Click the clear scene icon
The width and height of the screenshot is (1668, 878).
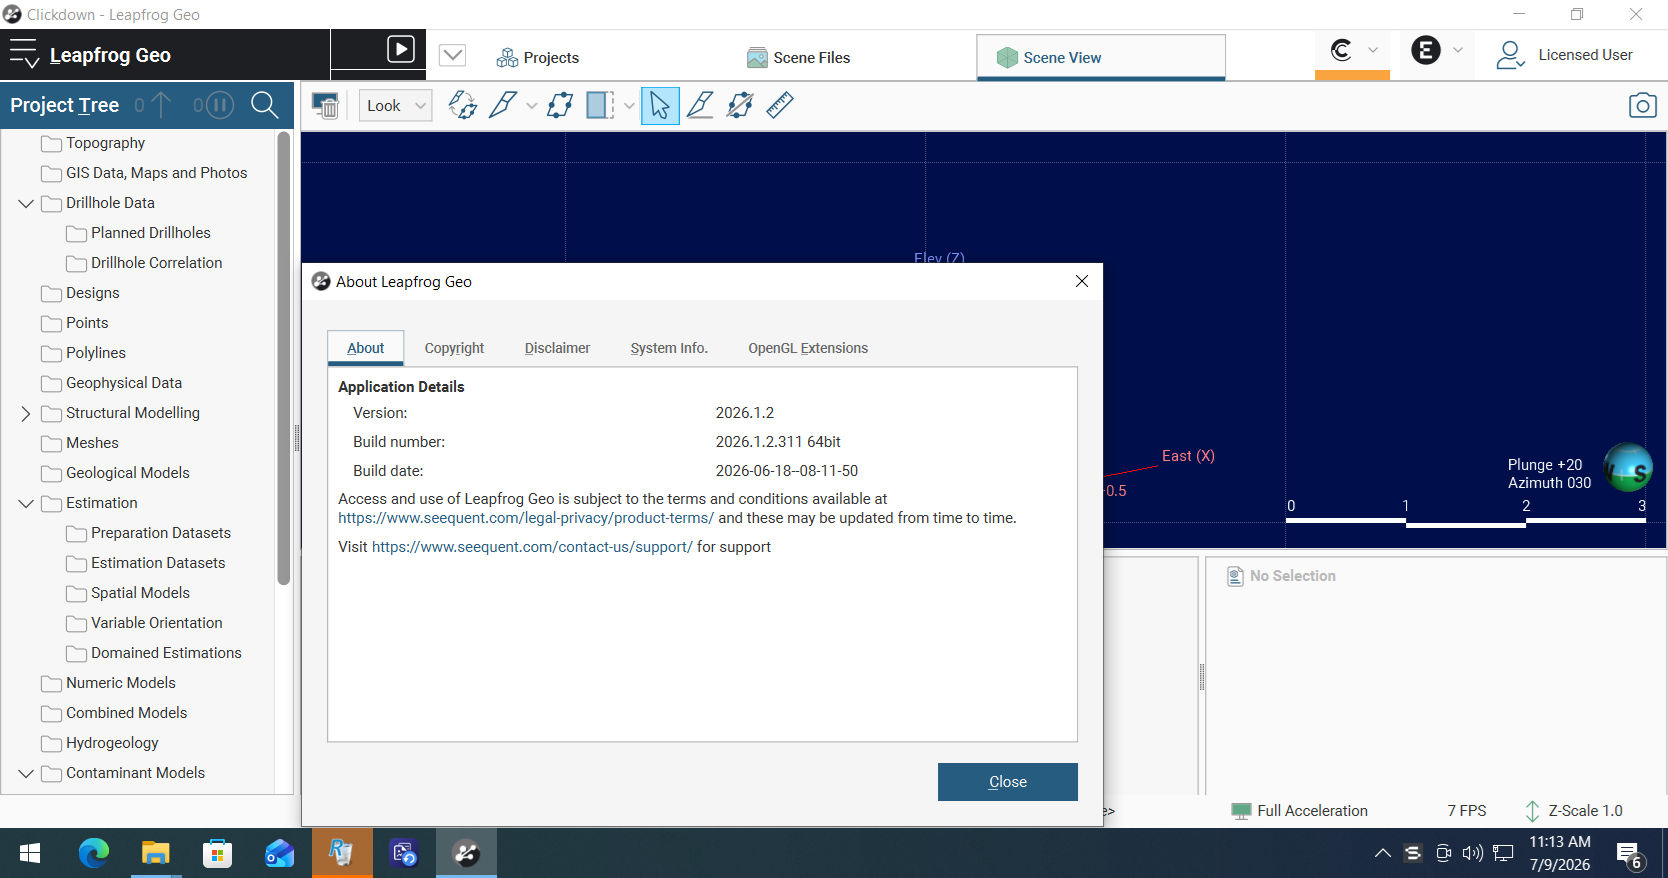[x=325, y=105]
